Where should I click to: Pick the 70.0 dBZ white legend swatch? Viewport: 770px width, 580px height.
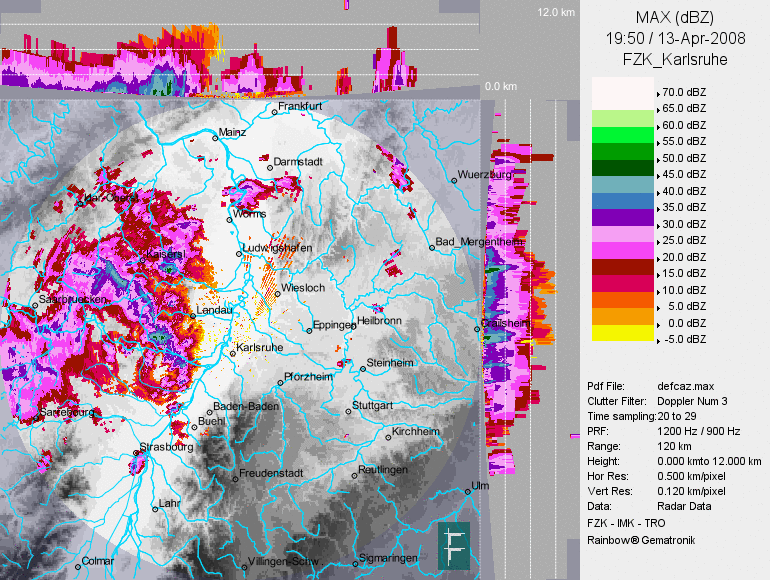tap(622, 92)
